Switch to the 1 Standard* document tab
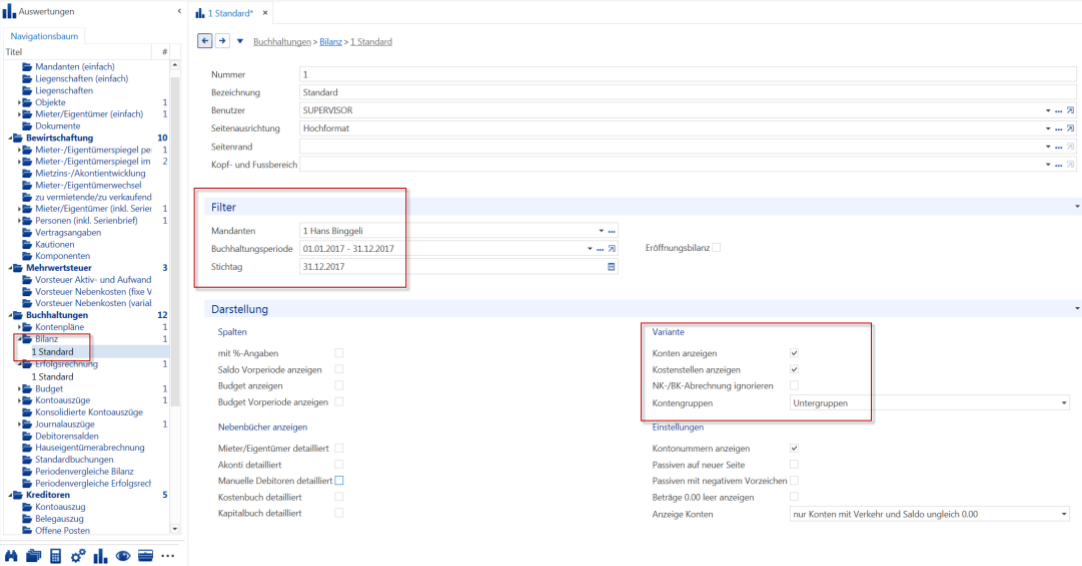 point(230,12)
